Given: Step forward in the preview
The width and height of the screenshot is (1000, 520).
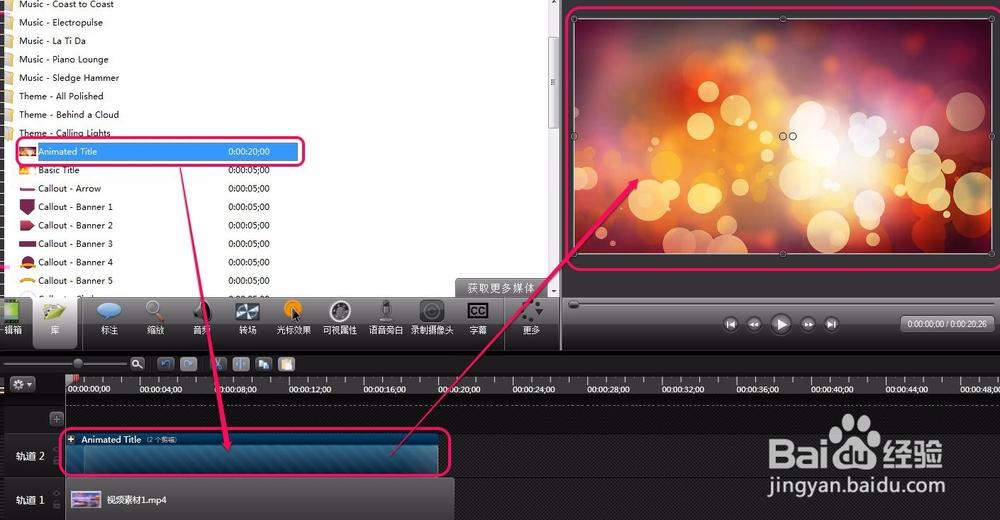Looking at the screenshot, I should pos(808,324).
